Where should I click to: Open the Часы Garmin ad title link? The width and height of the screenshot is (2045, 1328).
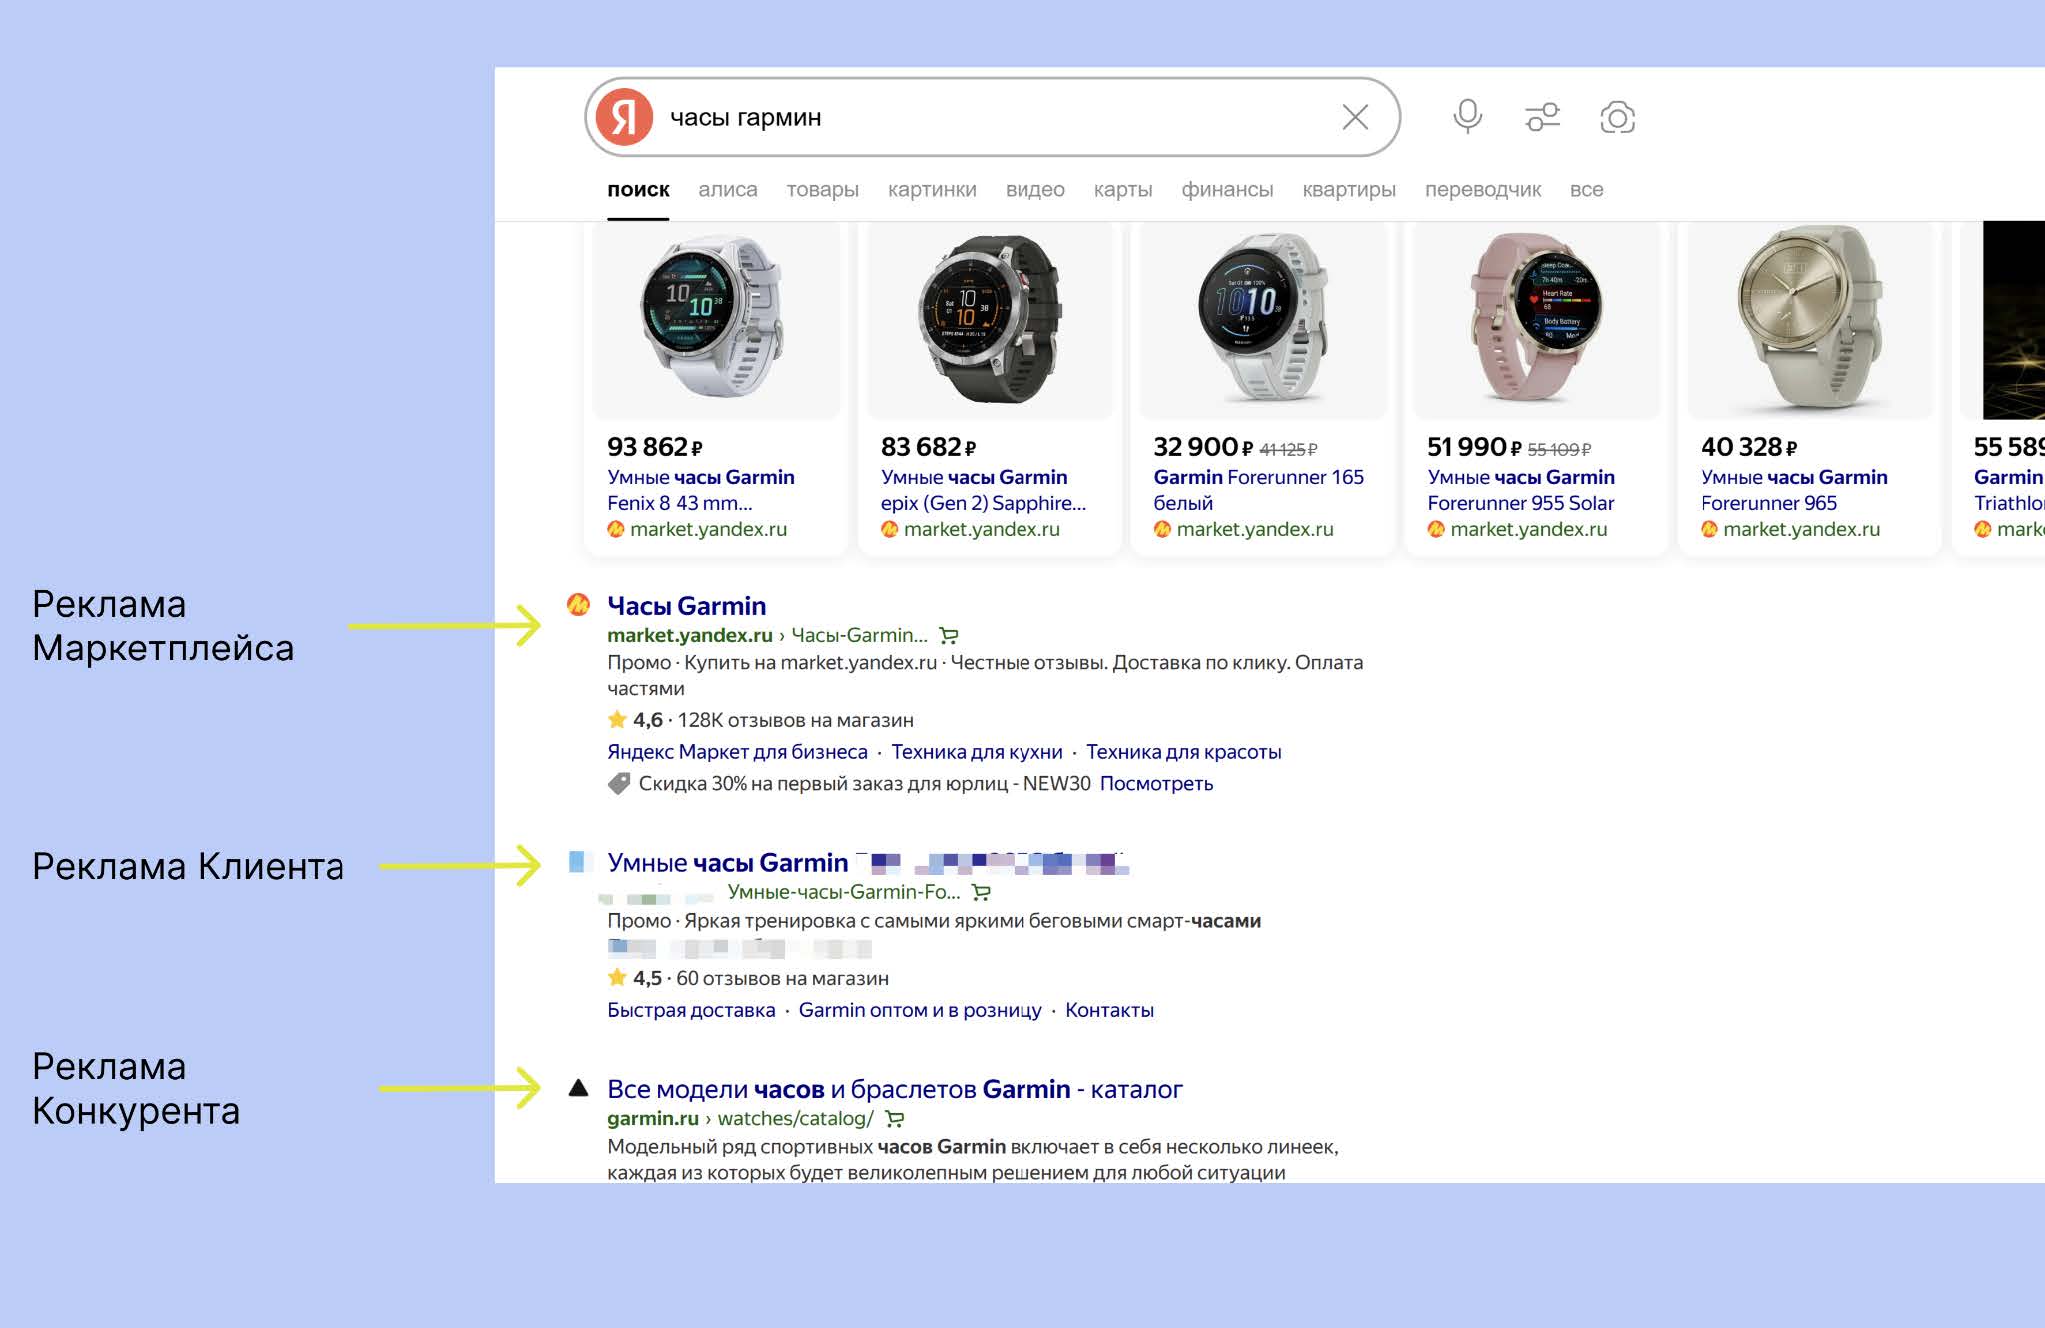point(686,606)
